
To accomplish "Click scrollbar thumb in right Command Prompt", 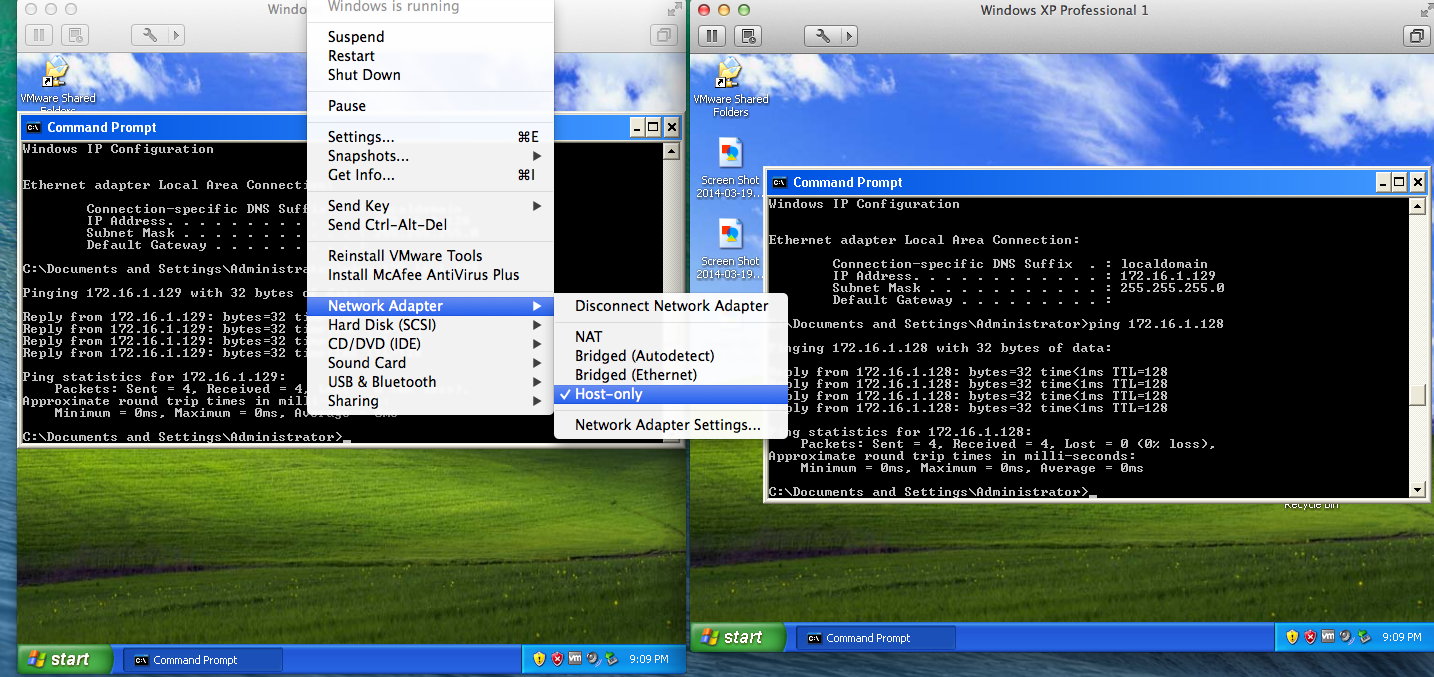I will [1417, 395].
